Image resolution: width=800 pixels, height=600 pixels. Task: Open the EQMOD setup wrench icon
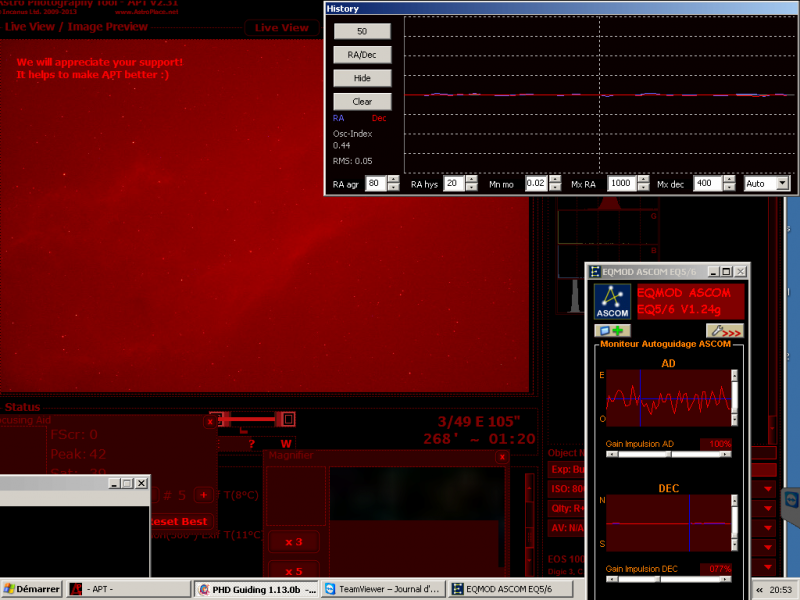coord(719,331)
